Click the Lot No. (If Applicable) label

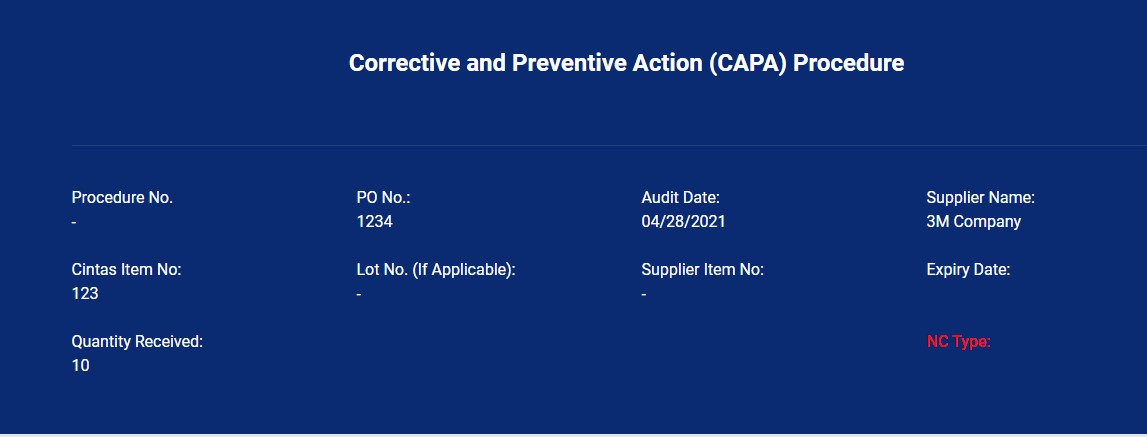pos(435,270)
